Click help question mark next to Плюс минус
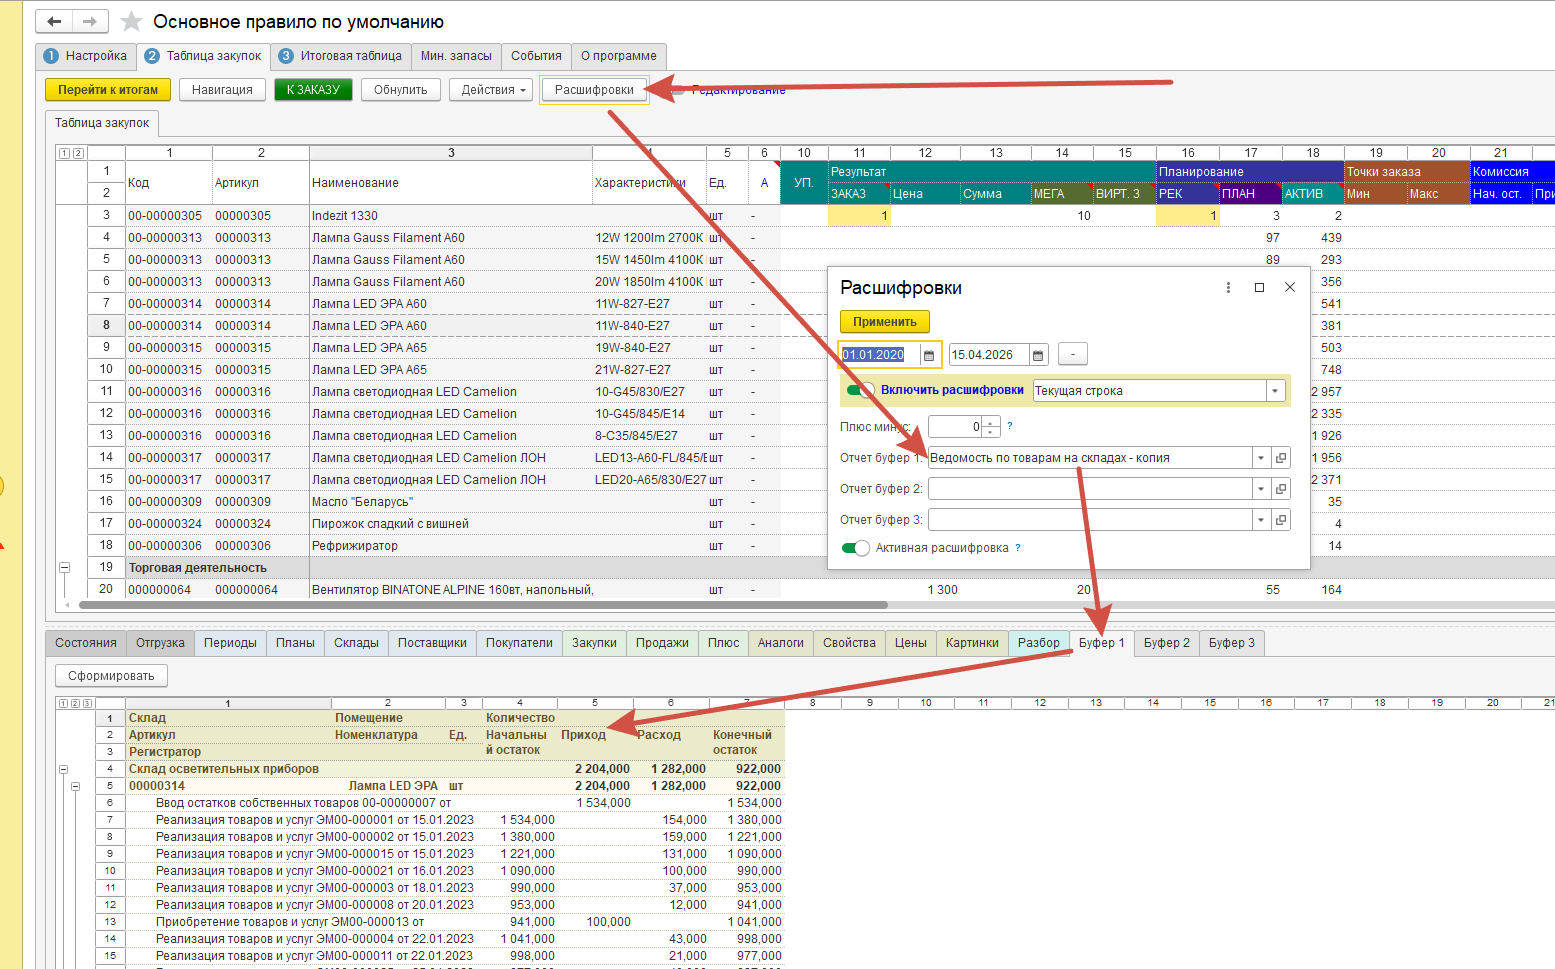Screen dimensions: 1555x969 point(1010,426)
